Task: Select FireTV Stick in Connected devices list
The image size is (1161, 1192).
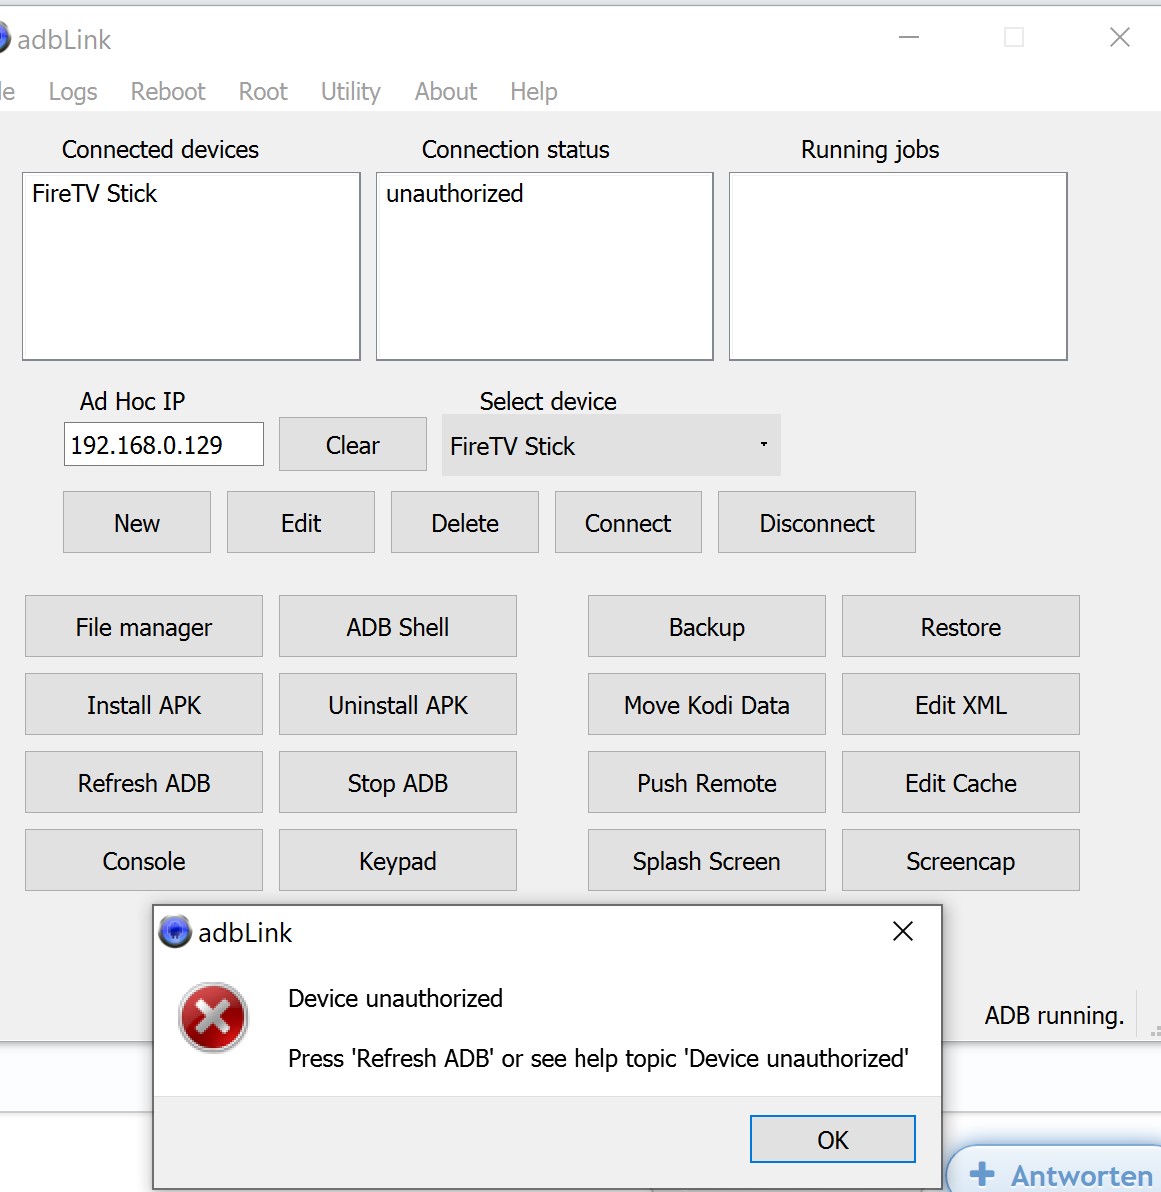Action: tap(94, 193)
